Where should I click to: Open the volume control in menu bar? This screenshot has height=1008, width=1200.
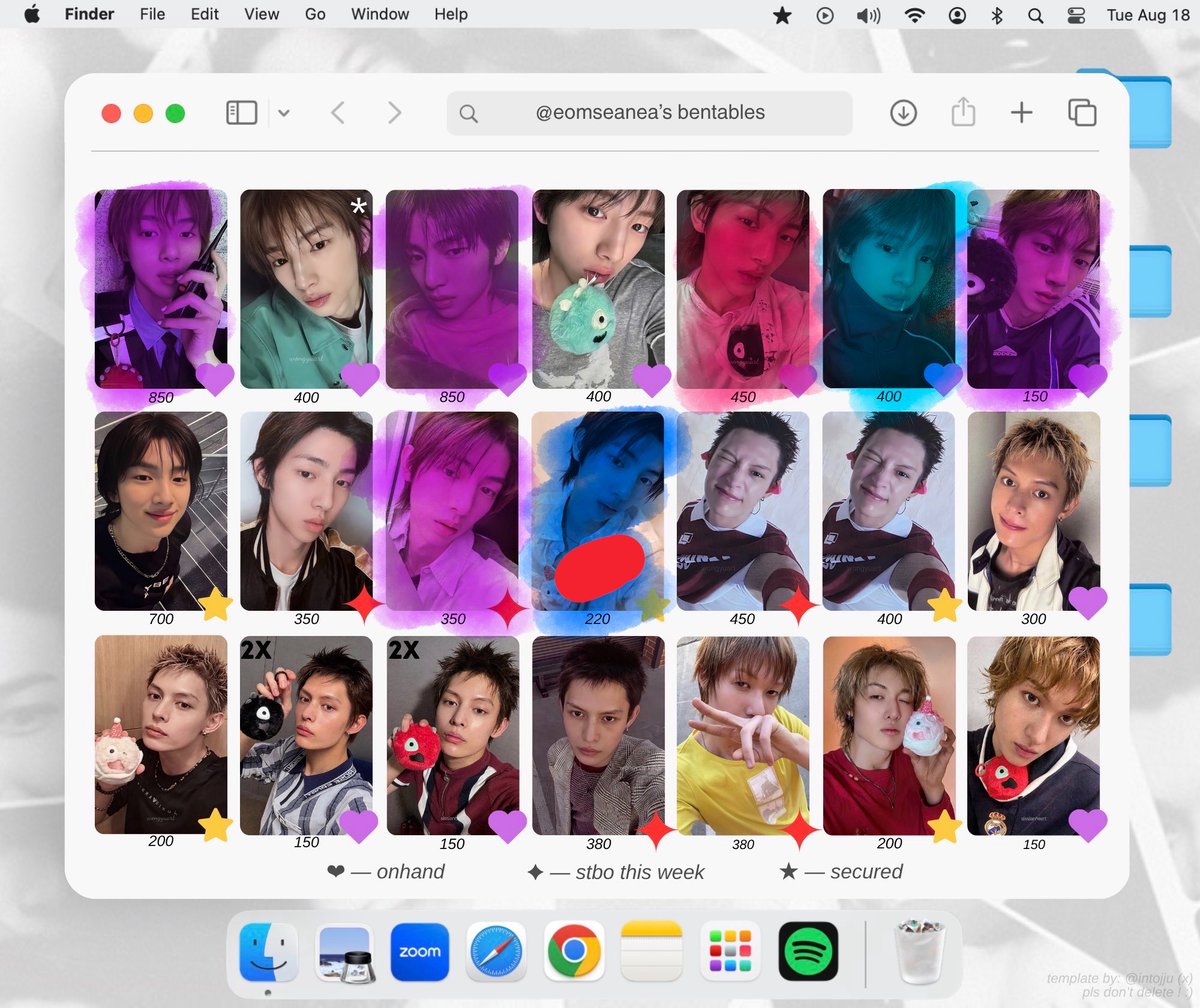(x=868, y=15)
